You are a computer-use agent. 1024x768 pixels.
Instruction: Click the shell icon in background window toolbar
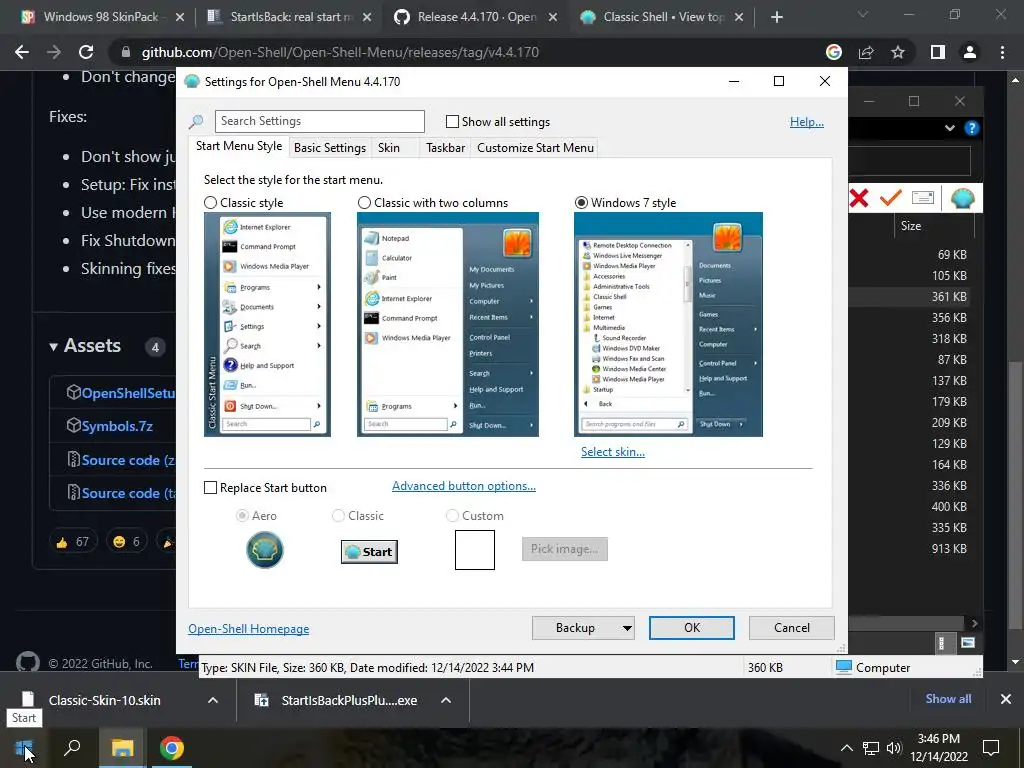tap(962, 198)
